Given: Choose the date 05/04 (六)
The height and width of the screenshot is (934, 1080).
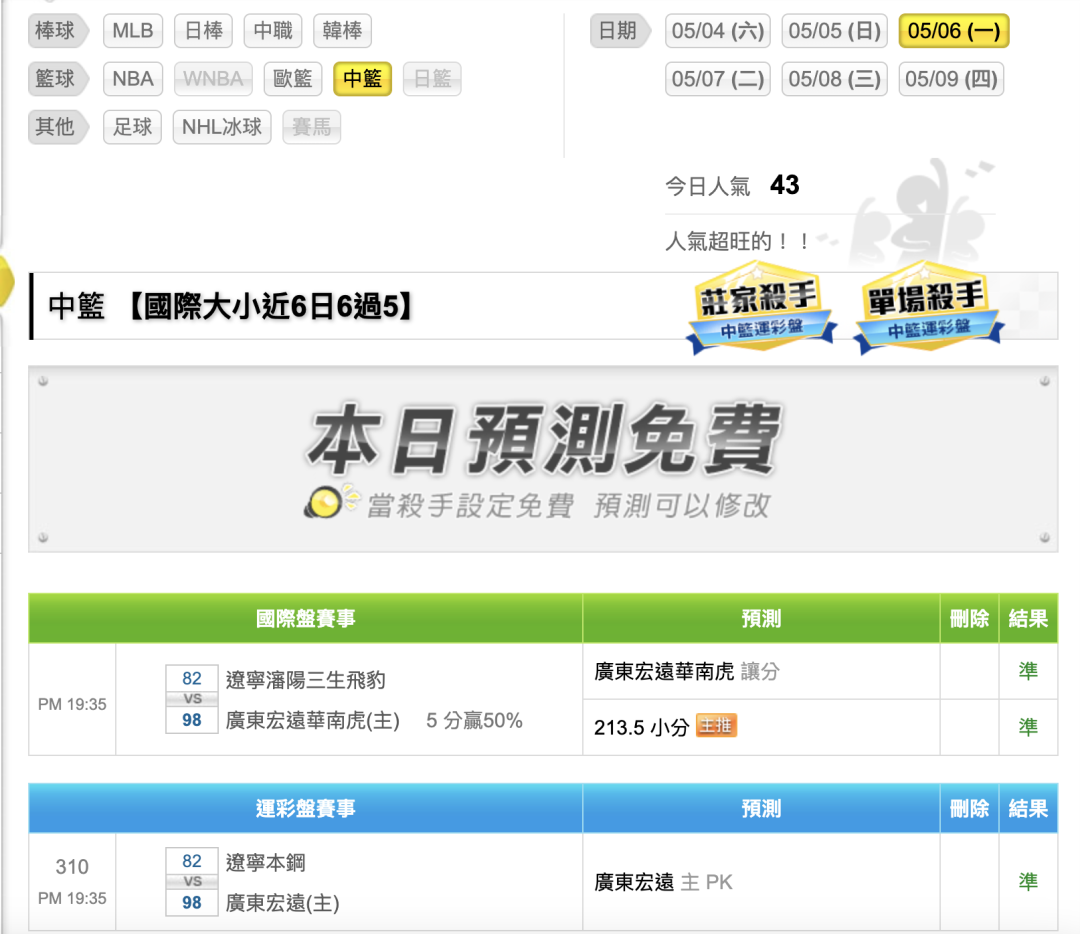Looking at the screenshot, I should click(718, 31).
